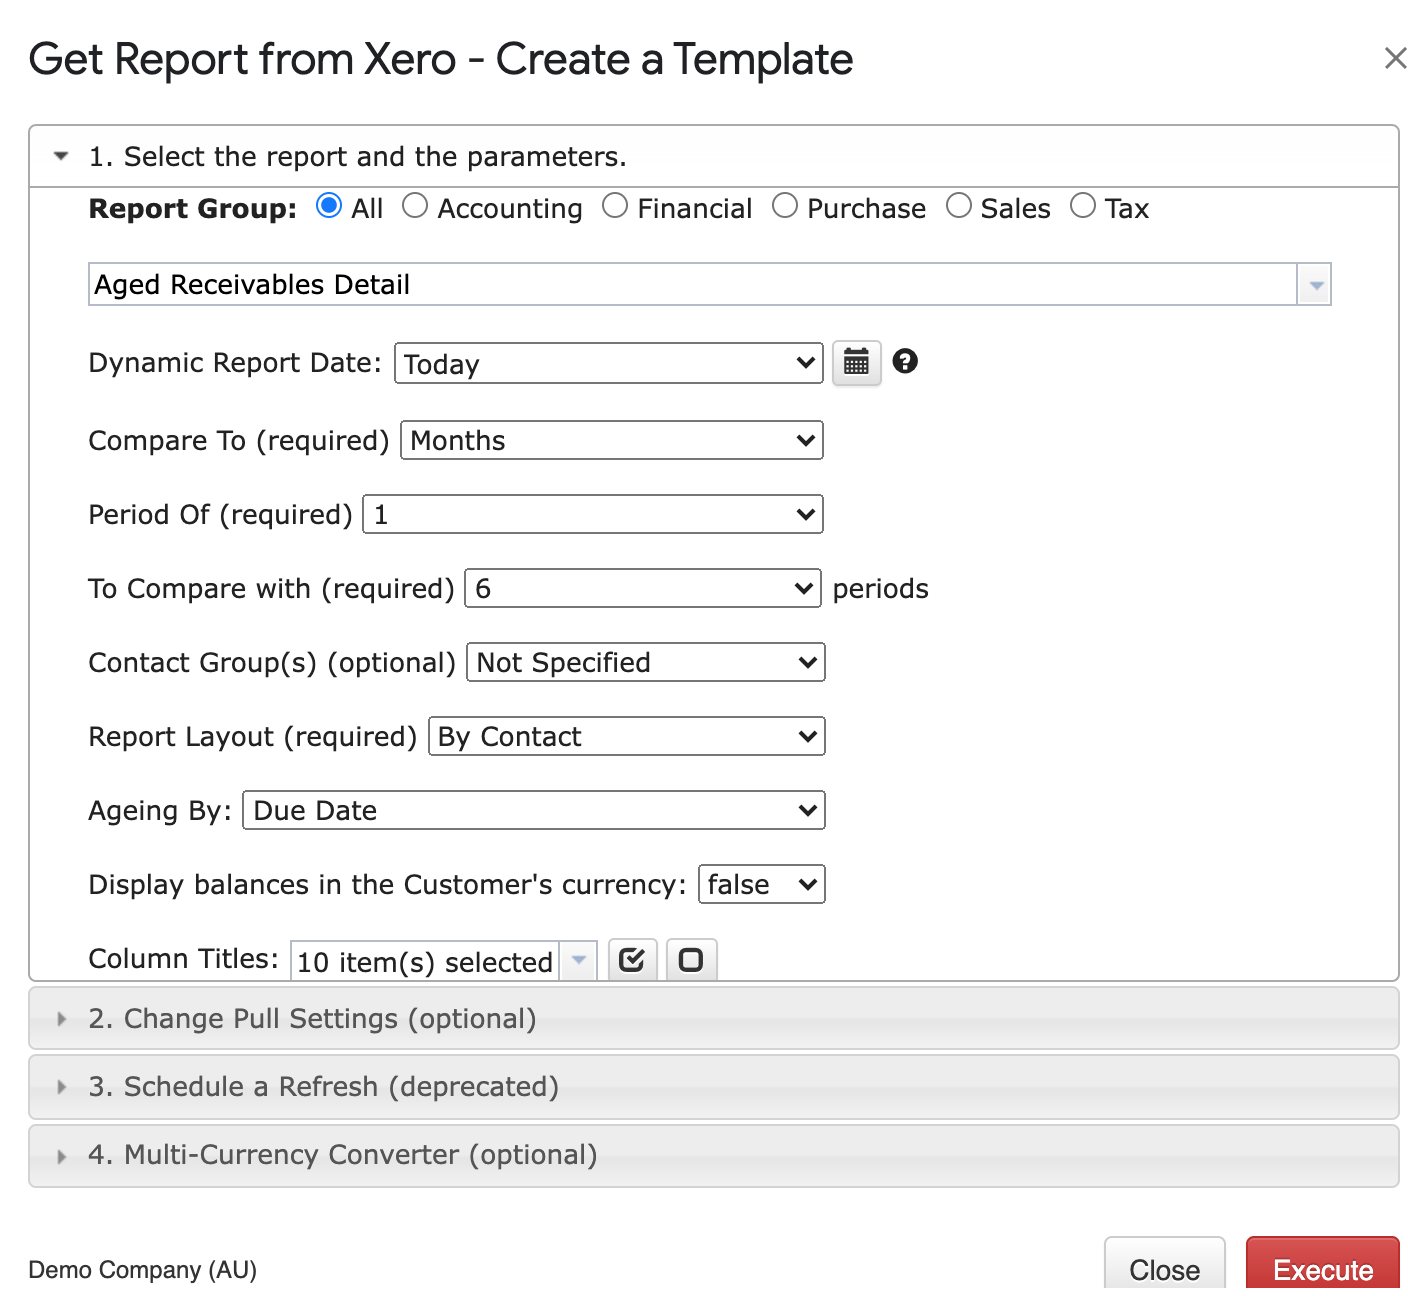Expand section 4 Multi-Currency Converter

(x=714, y=1154)
